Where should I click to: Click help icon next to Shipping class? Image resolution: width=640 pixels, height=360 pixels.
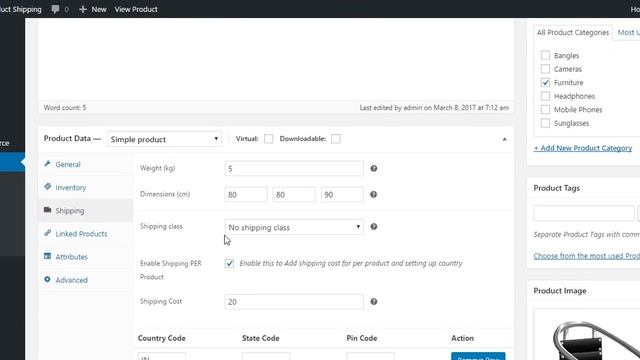373,227
